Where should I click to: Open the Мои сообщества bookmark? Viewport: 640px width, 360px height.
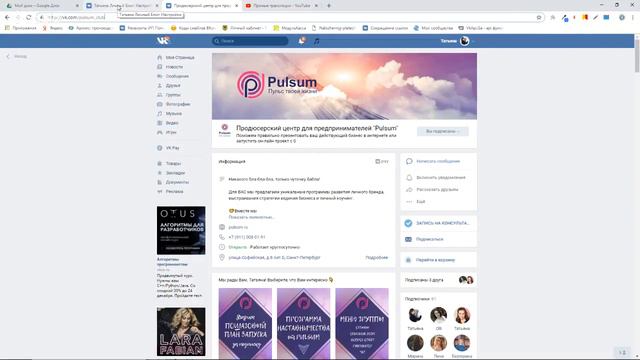[x=433, y=28]
